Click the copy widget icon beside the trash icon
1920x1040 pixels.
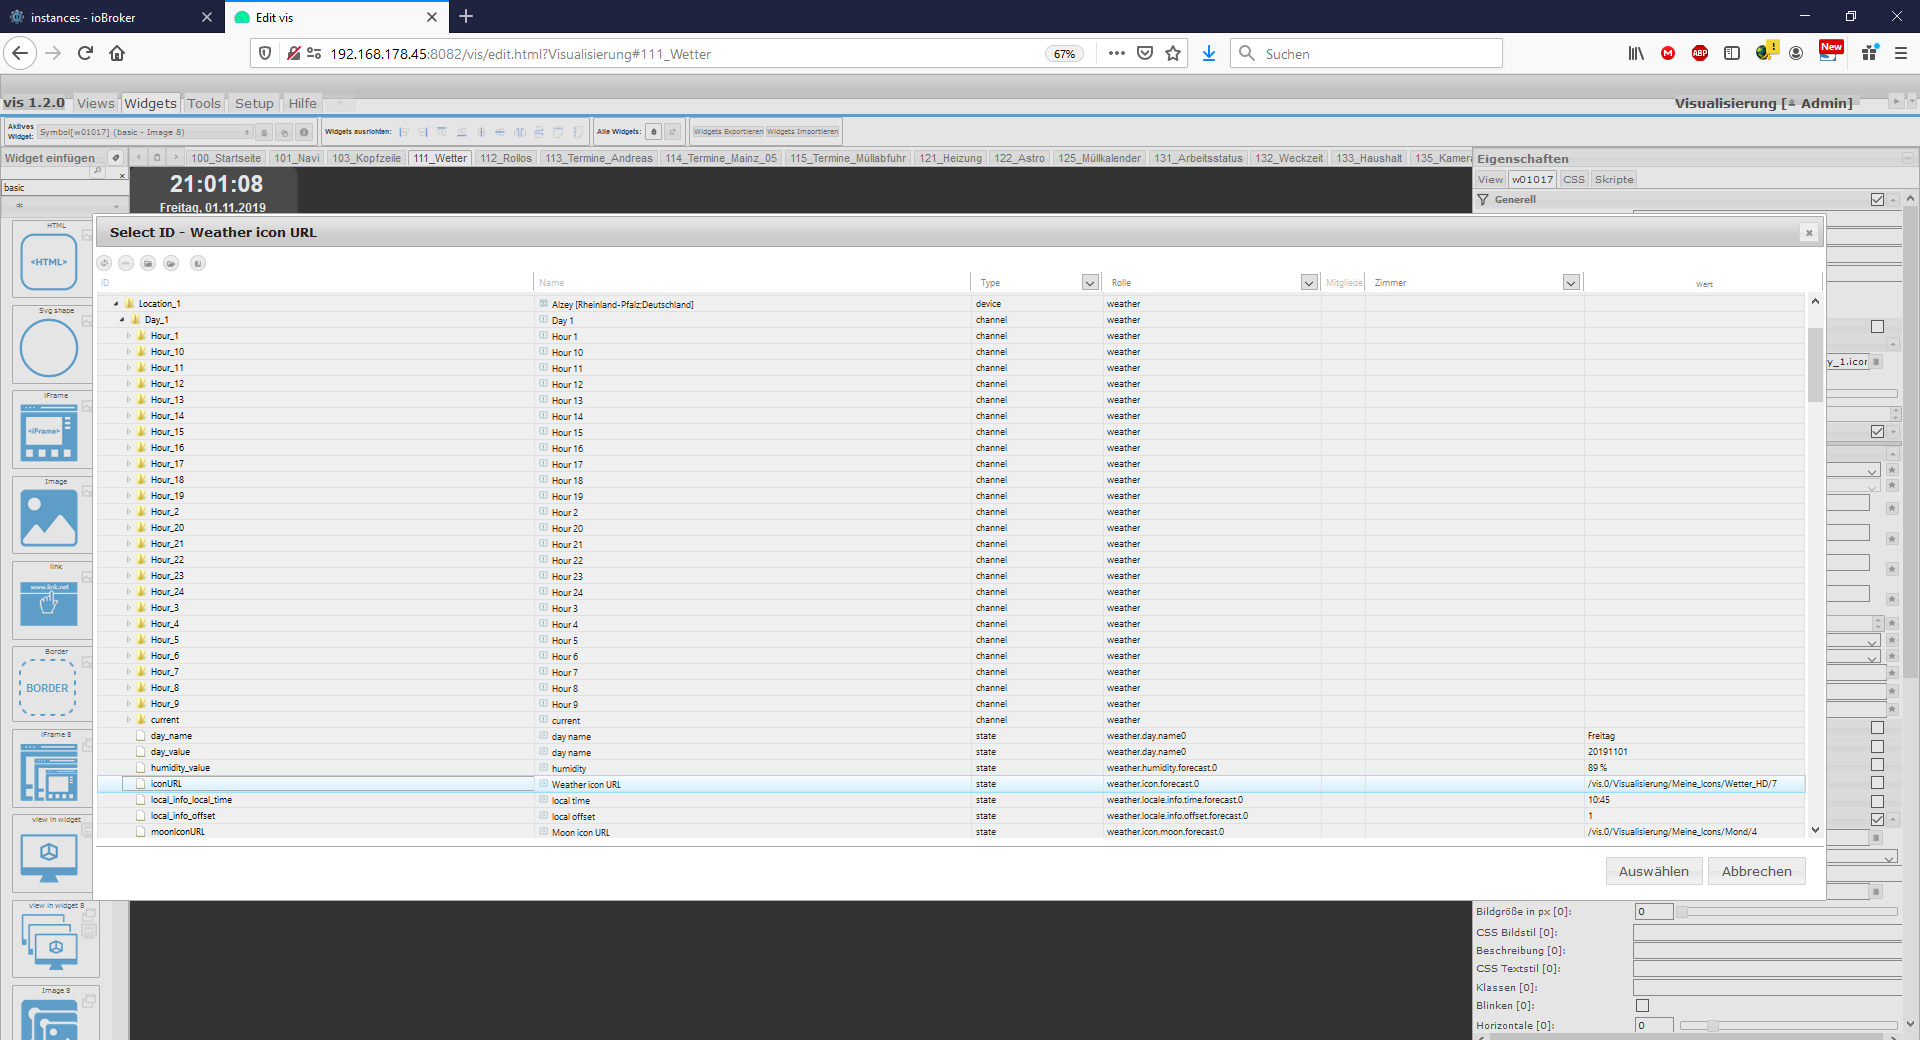[284, 132]
